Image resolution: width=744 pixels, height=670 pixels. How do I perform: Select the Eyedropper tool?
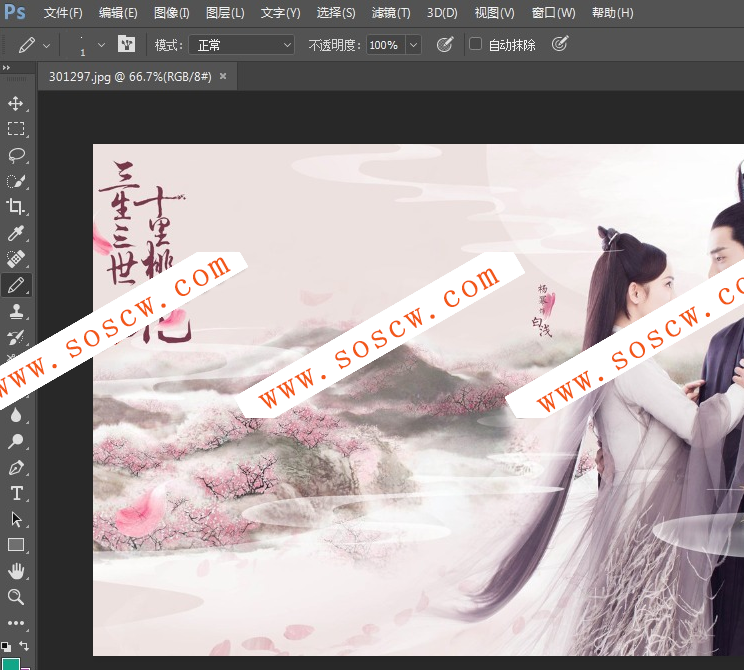[16, 233]
